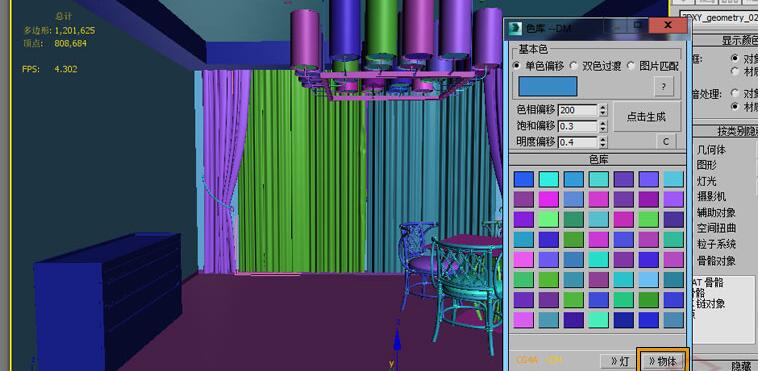Click the C button below 点击生成
Image resolution: width=762 pixels, height=371 pixels.
point(666,142)
